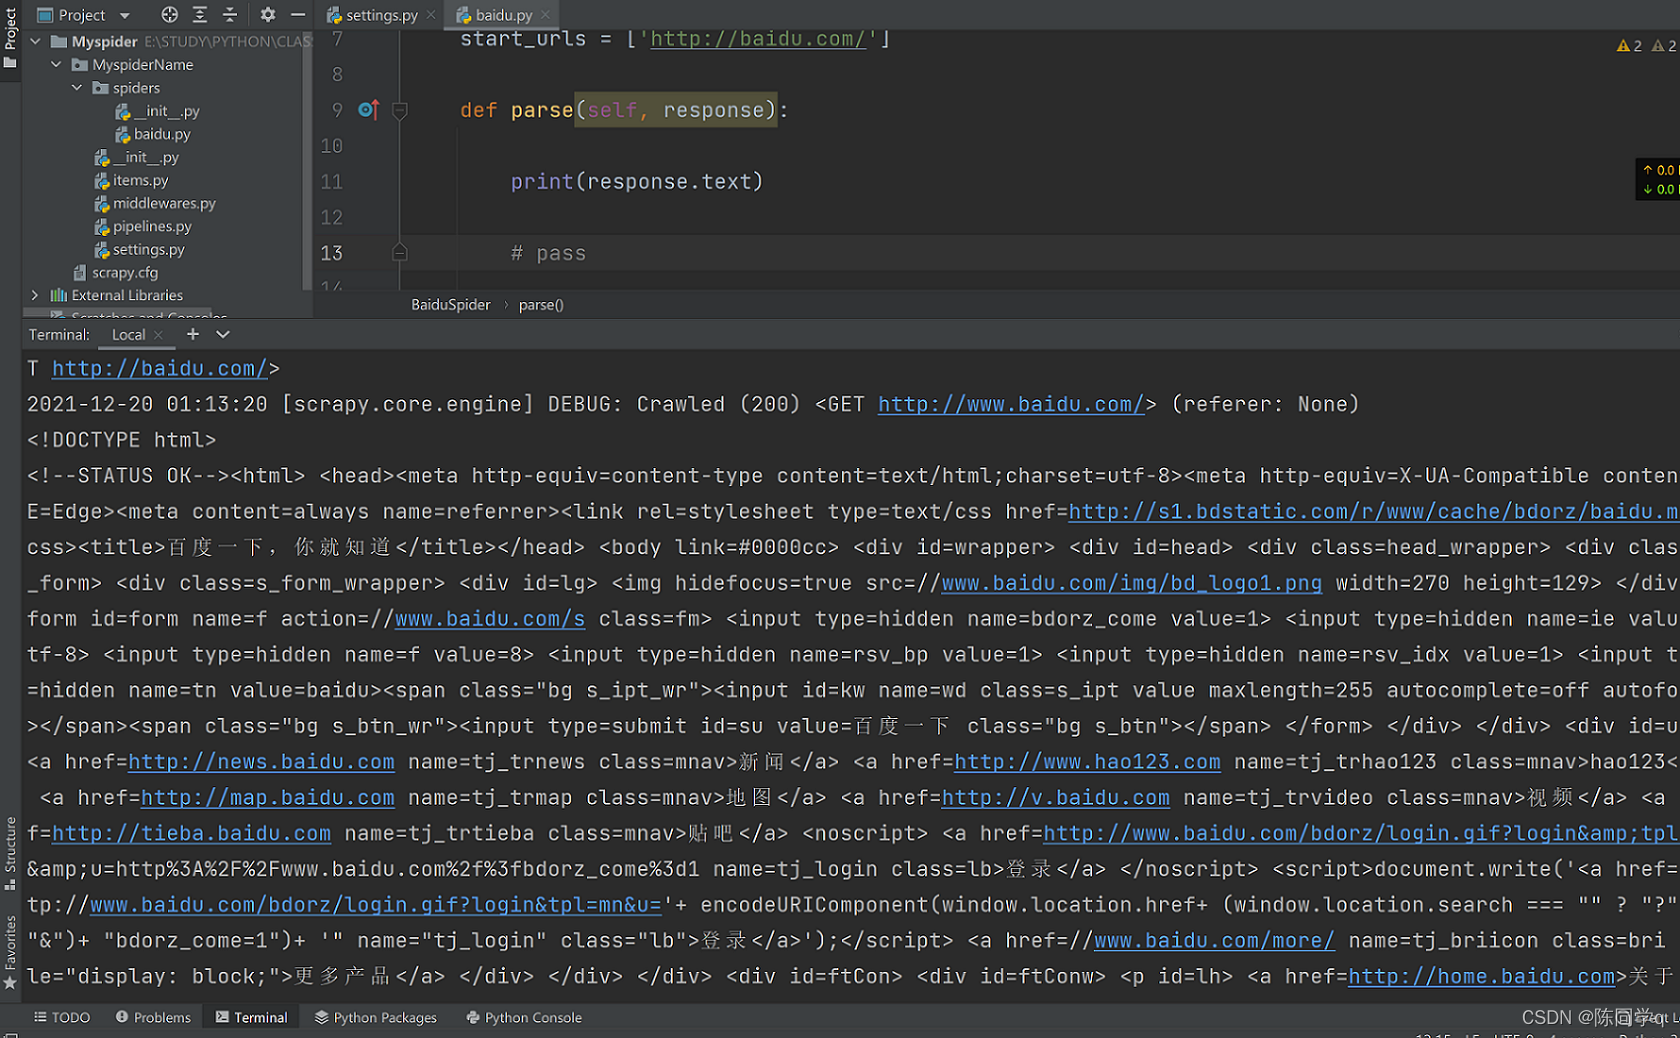Open the http://v.baidu.com link
Screen dimensions: 1680x1038
coord(1056,798)
